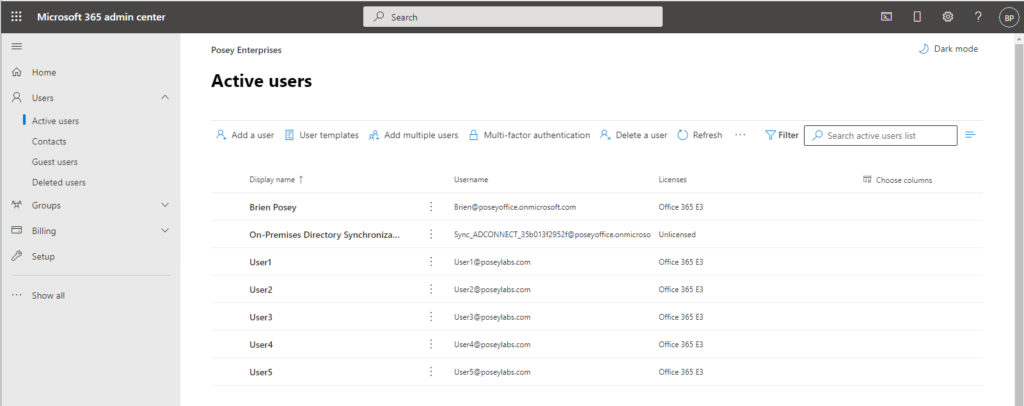Open the mobile app icon in header
This screenshot has height=406, width=1024.
click(x=917, y=17)
